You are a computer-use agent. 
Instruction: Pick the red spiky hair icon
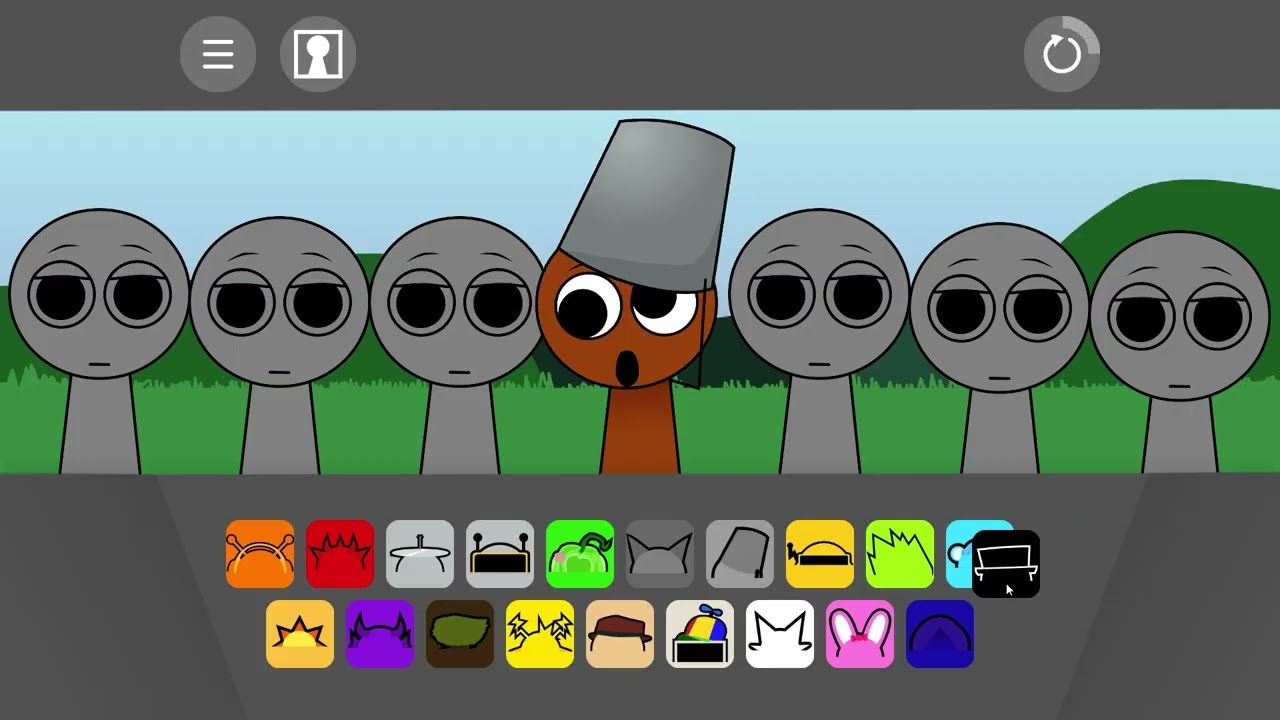(340, 554)
